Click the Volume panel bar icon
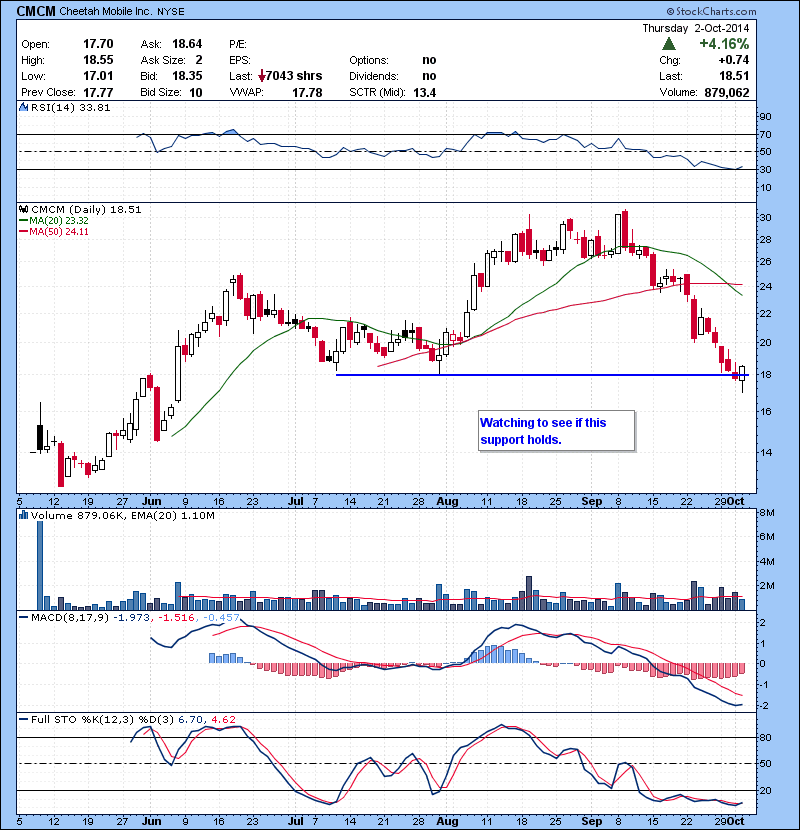This screenshot has height=830, width=800. coord(23,515)
